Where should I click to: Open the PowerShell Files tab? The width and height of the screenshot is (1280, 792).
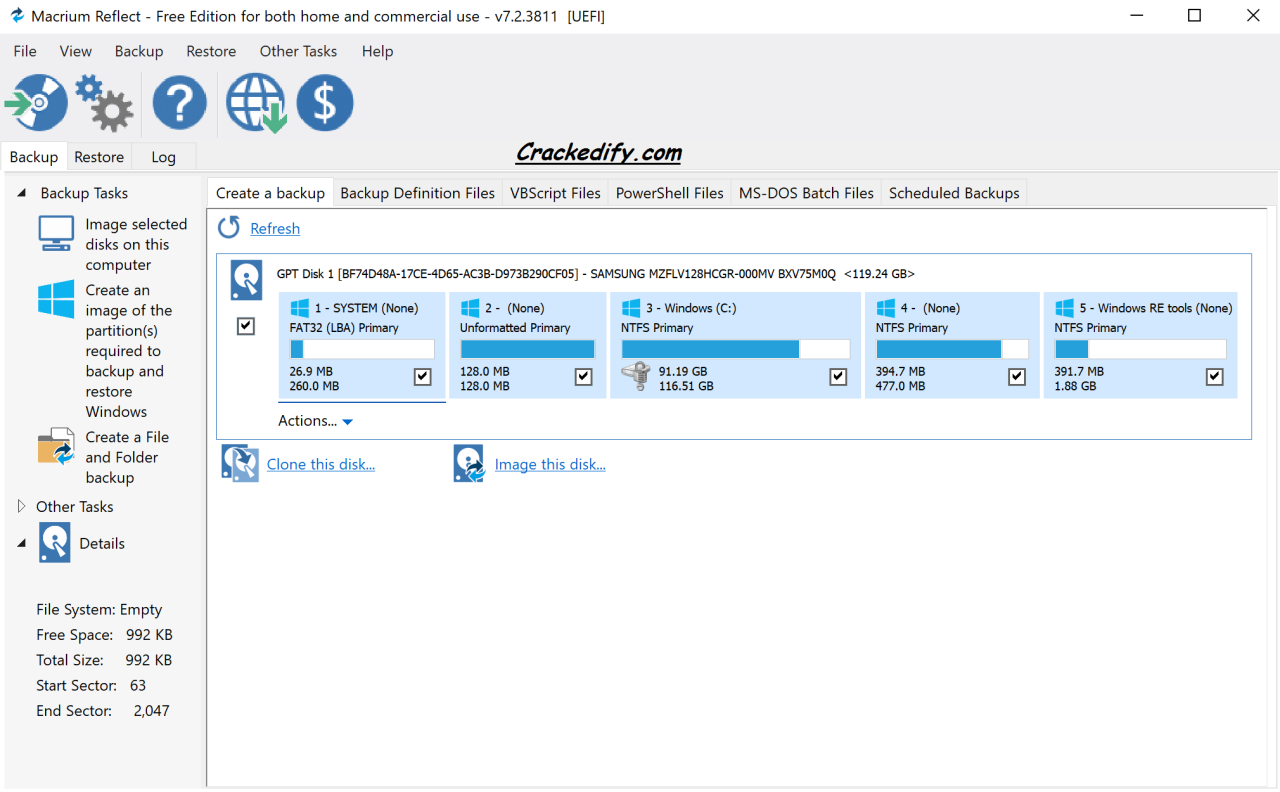point(670,193)
